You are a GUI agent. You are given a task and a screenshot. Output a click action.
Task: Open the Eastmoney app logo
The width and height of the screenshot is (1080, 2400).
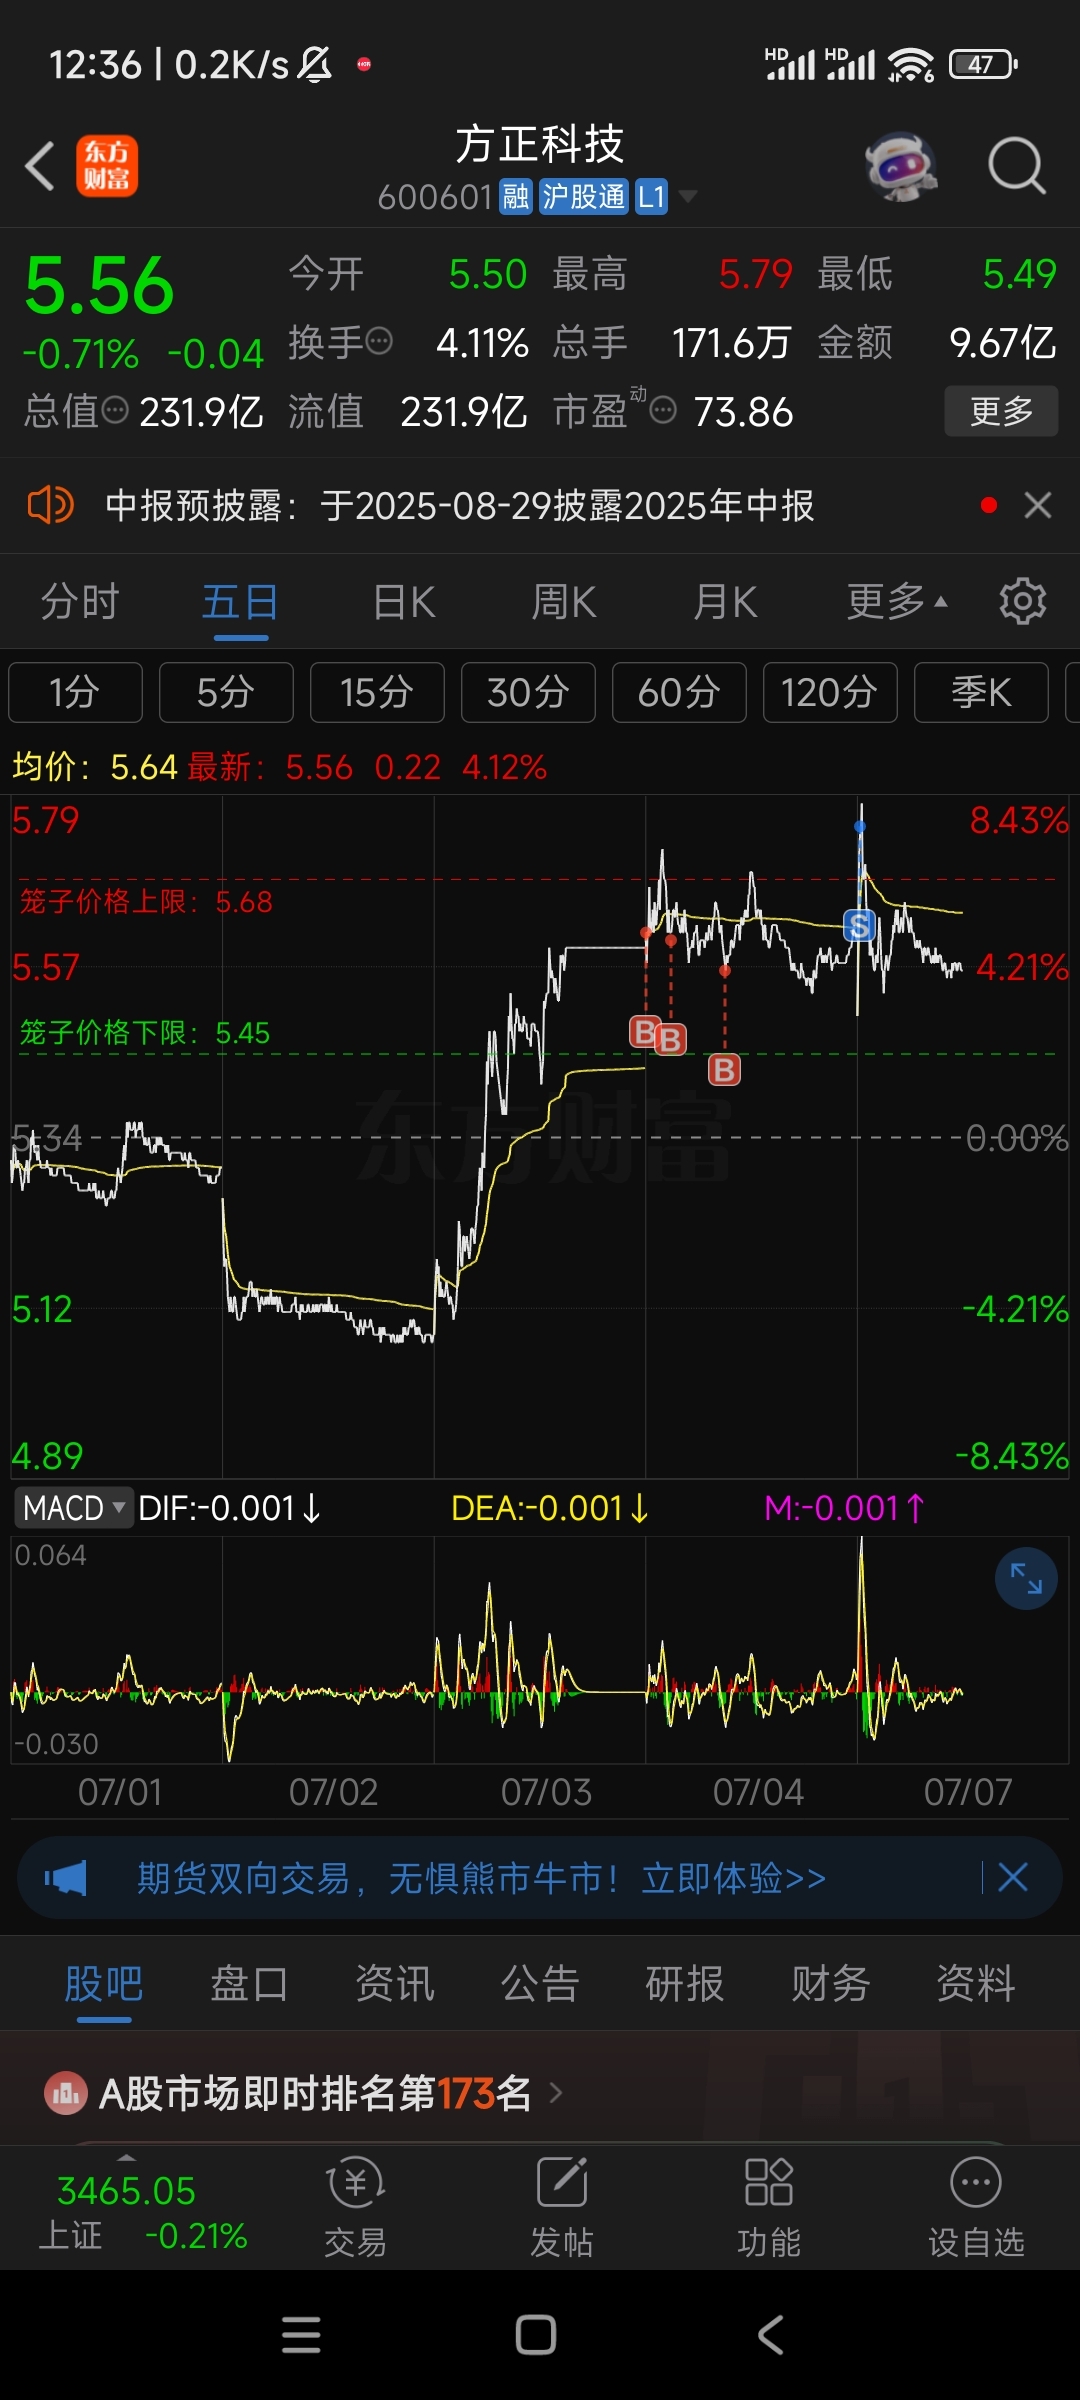pyautogui.click(x=107, y=166)
